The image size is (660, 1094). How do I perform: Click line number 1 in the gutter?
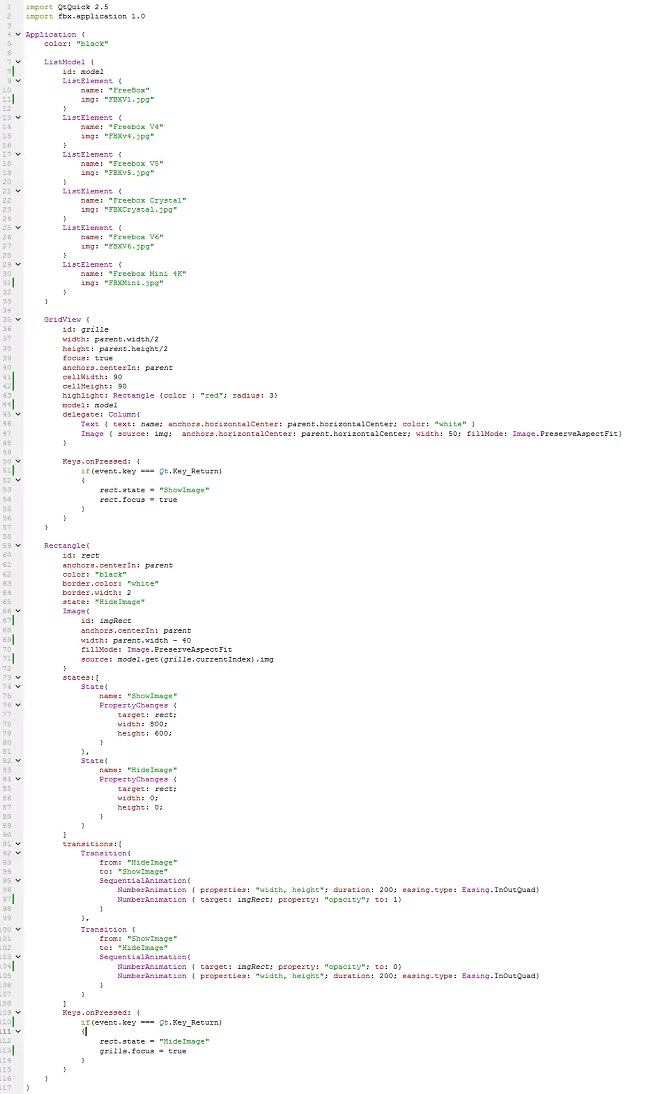pos(8,6)
